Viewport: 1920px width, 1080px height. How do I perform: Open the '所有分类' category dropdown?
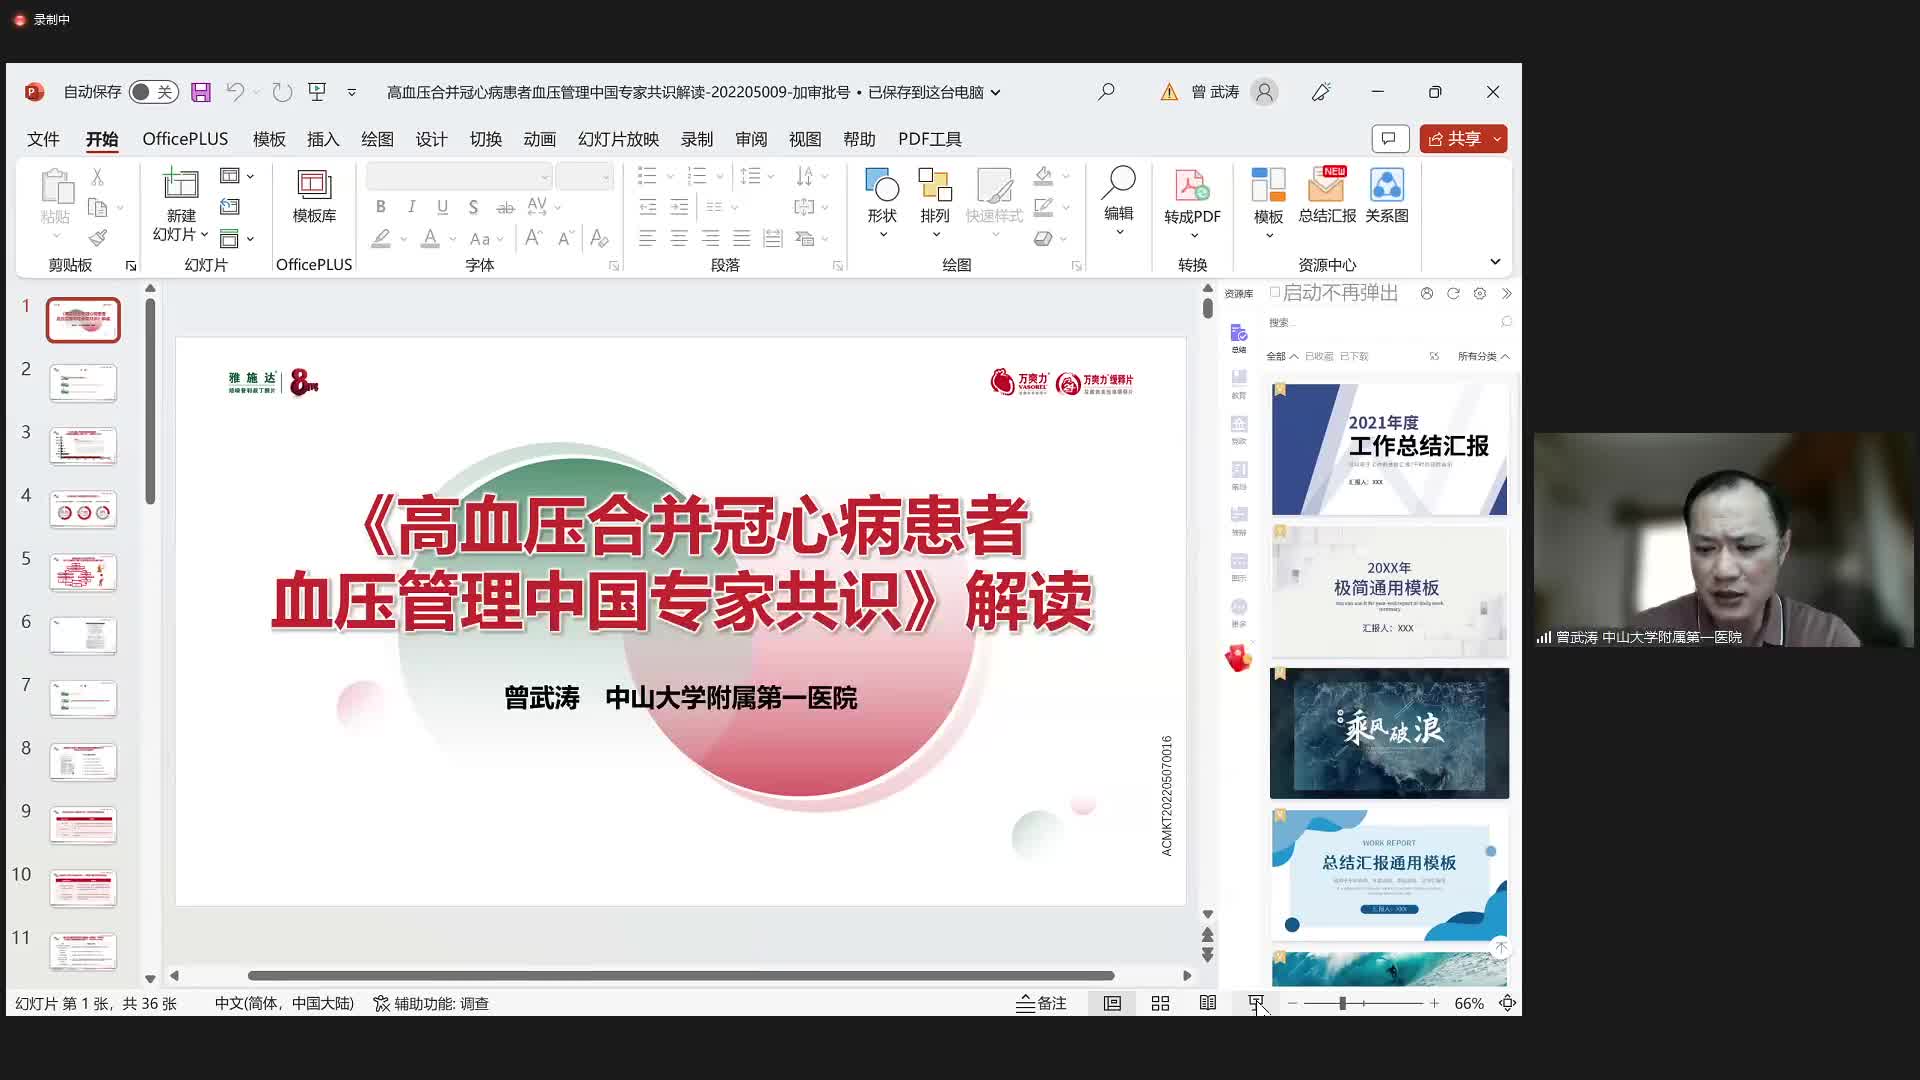(x=1483, y=356)
